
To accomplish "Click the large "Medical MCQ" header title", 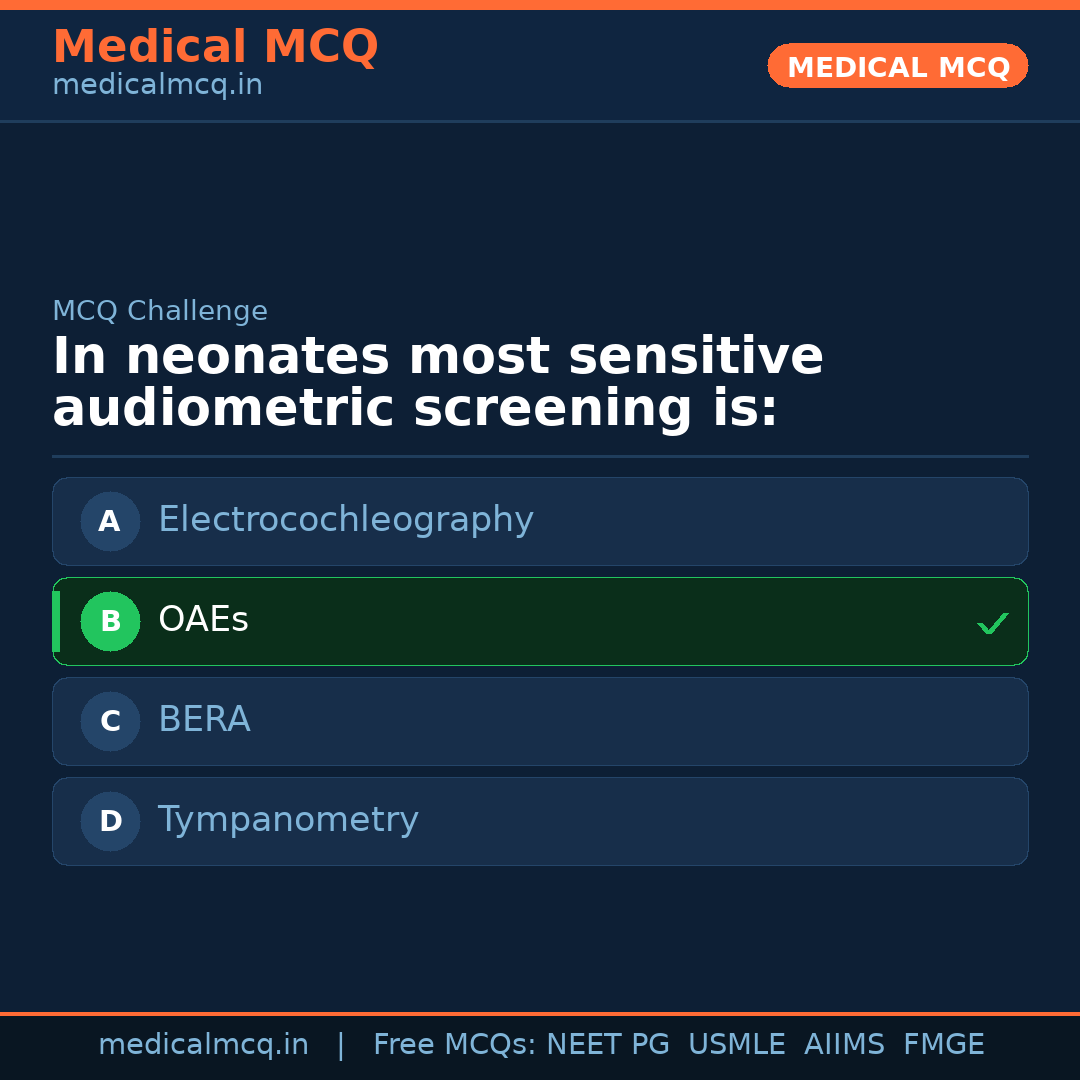I will [x=215, y=47].
